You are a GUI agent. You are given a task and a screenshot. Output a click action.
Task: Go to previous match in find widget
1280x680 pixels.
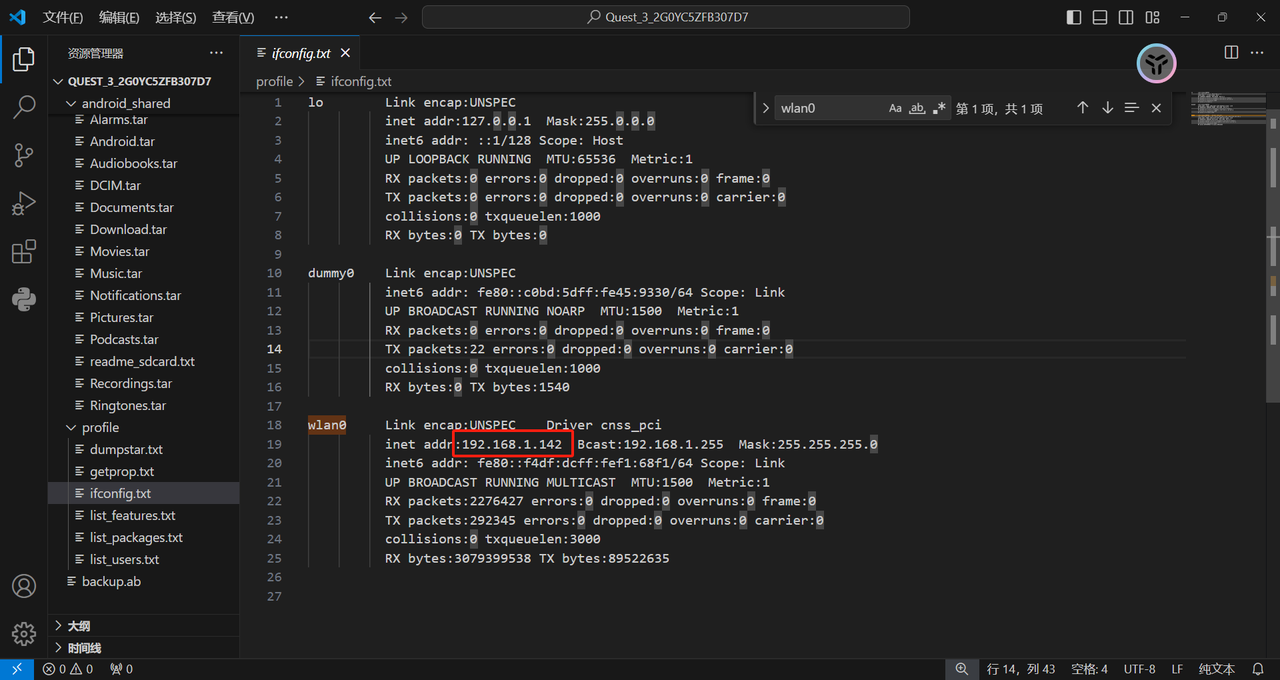(x=1082, y=108)
